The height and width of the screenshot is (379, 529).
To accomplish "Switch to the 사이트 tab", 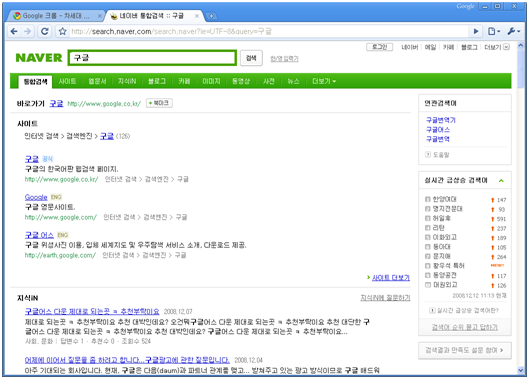I will pos(67,81).
